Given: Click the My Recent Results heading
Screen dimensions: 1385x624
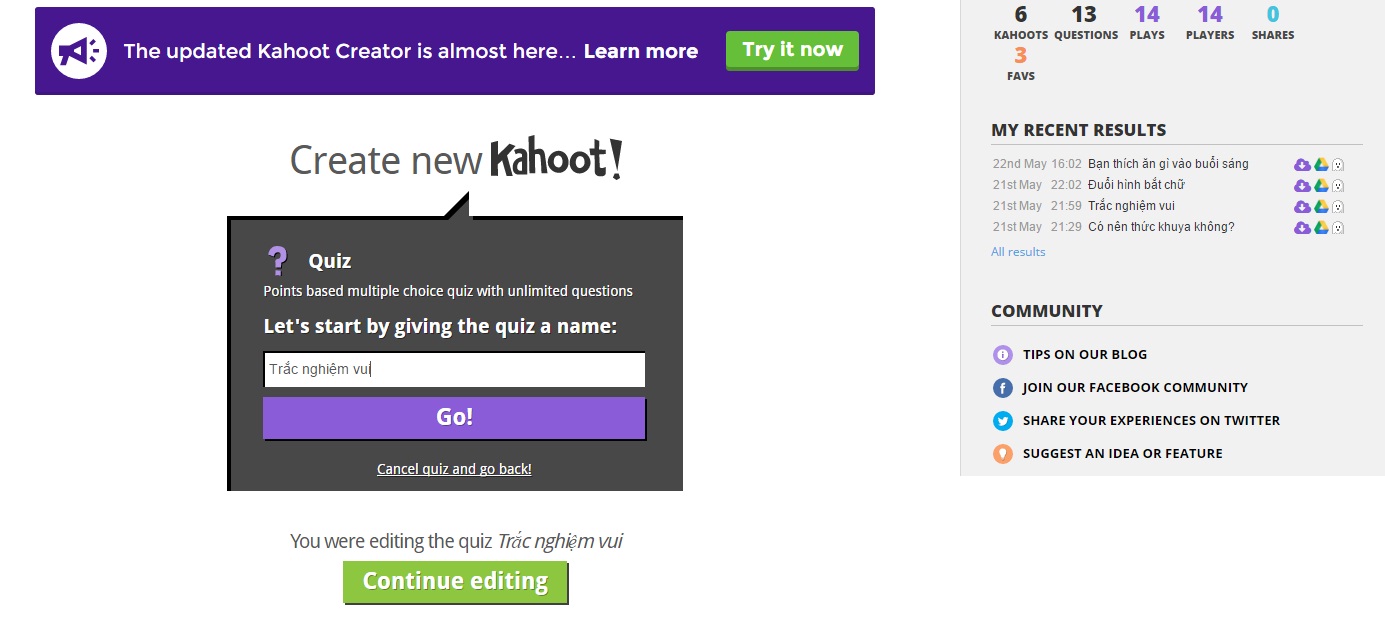Looking at the screenshot, I should click(1079, 130).
